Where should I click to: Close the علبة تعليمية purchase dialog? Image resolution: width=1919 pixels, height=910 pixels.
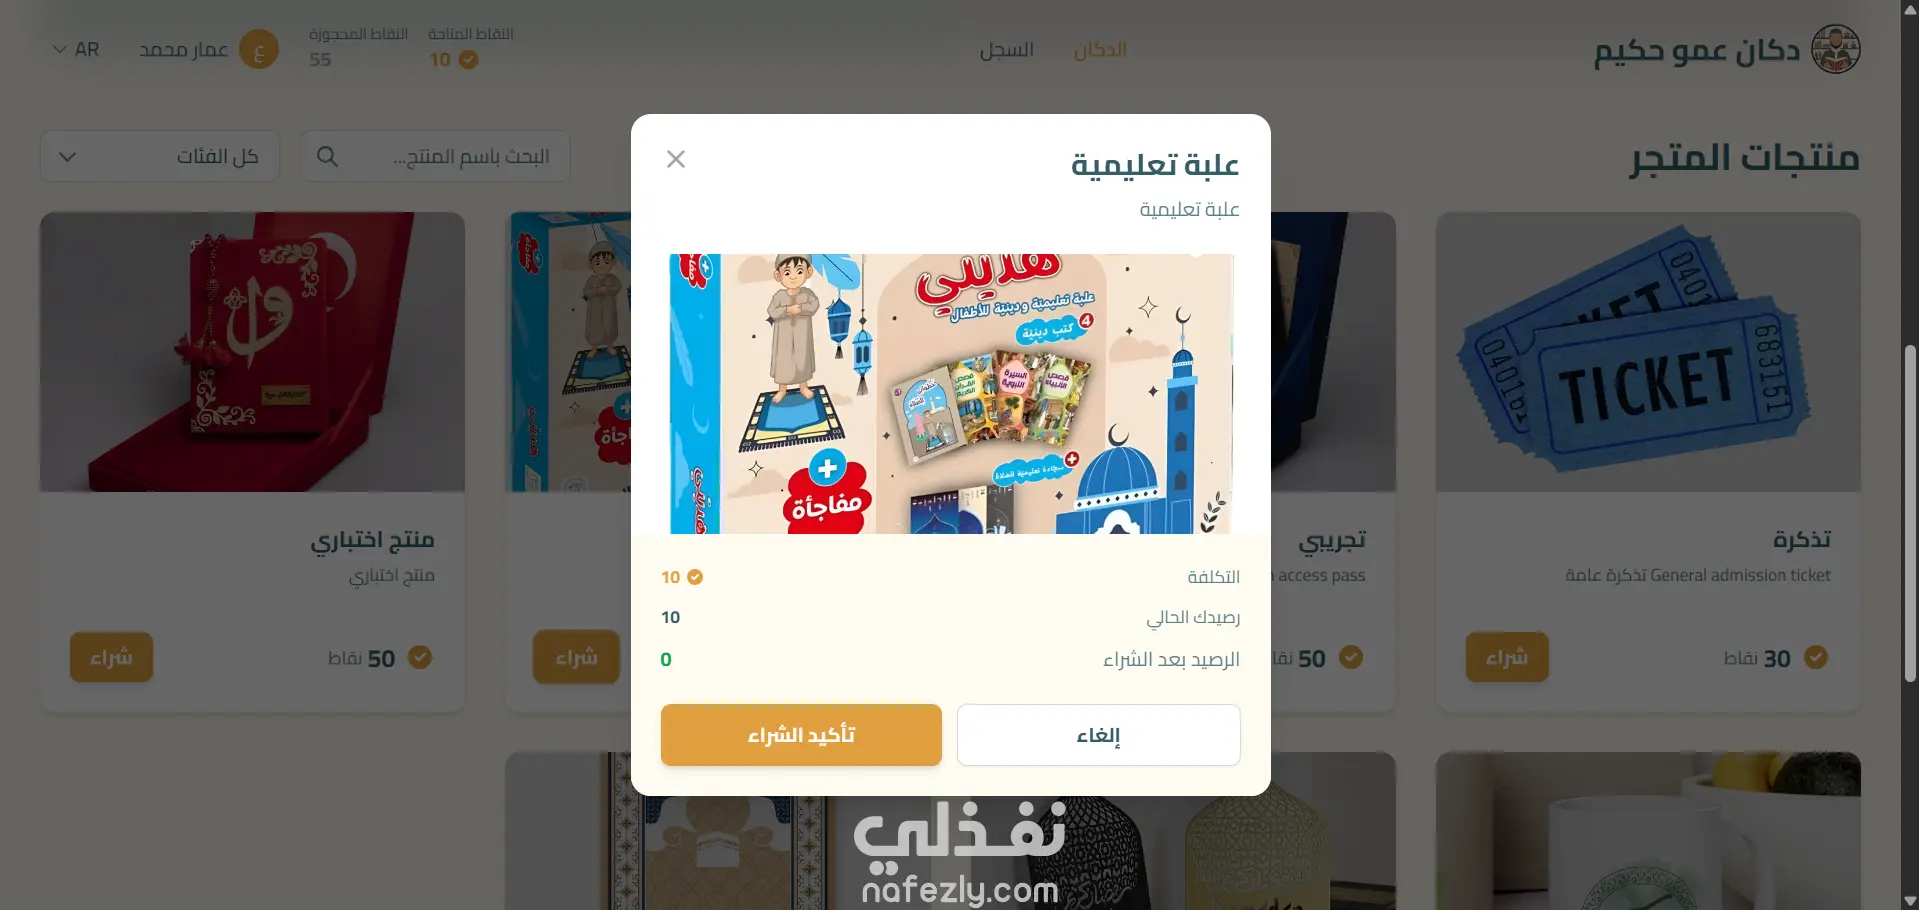click(676, 159)
